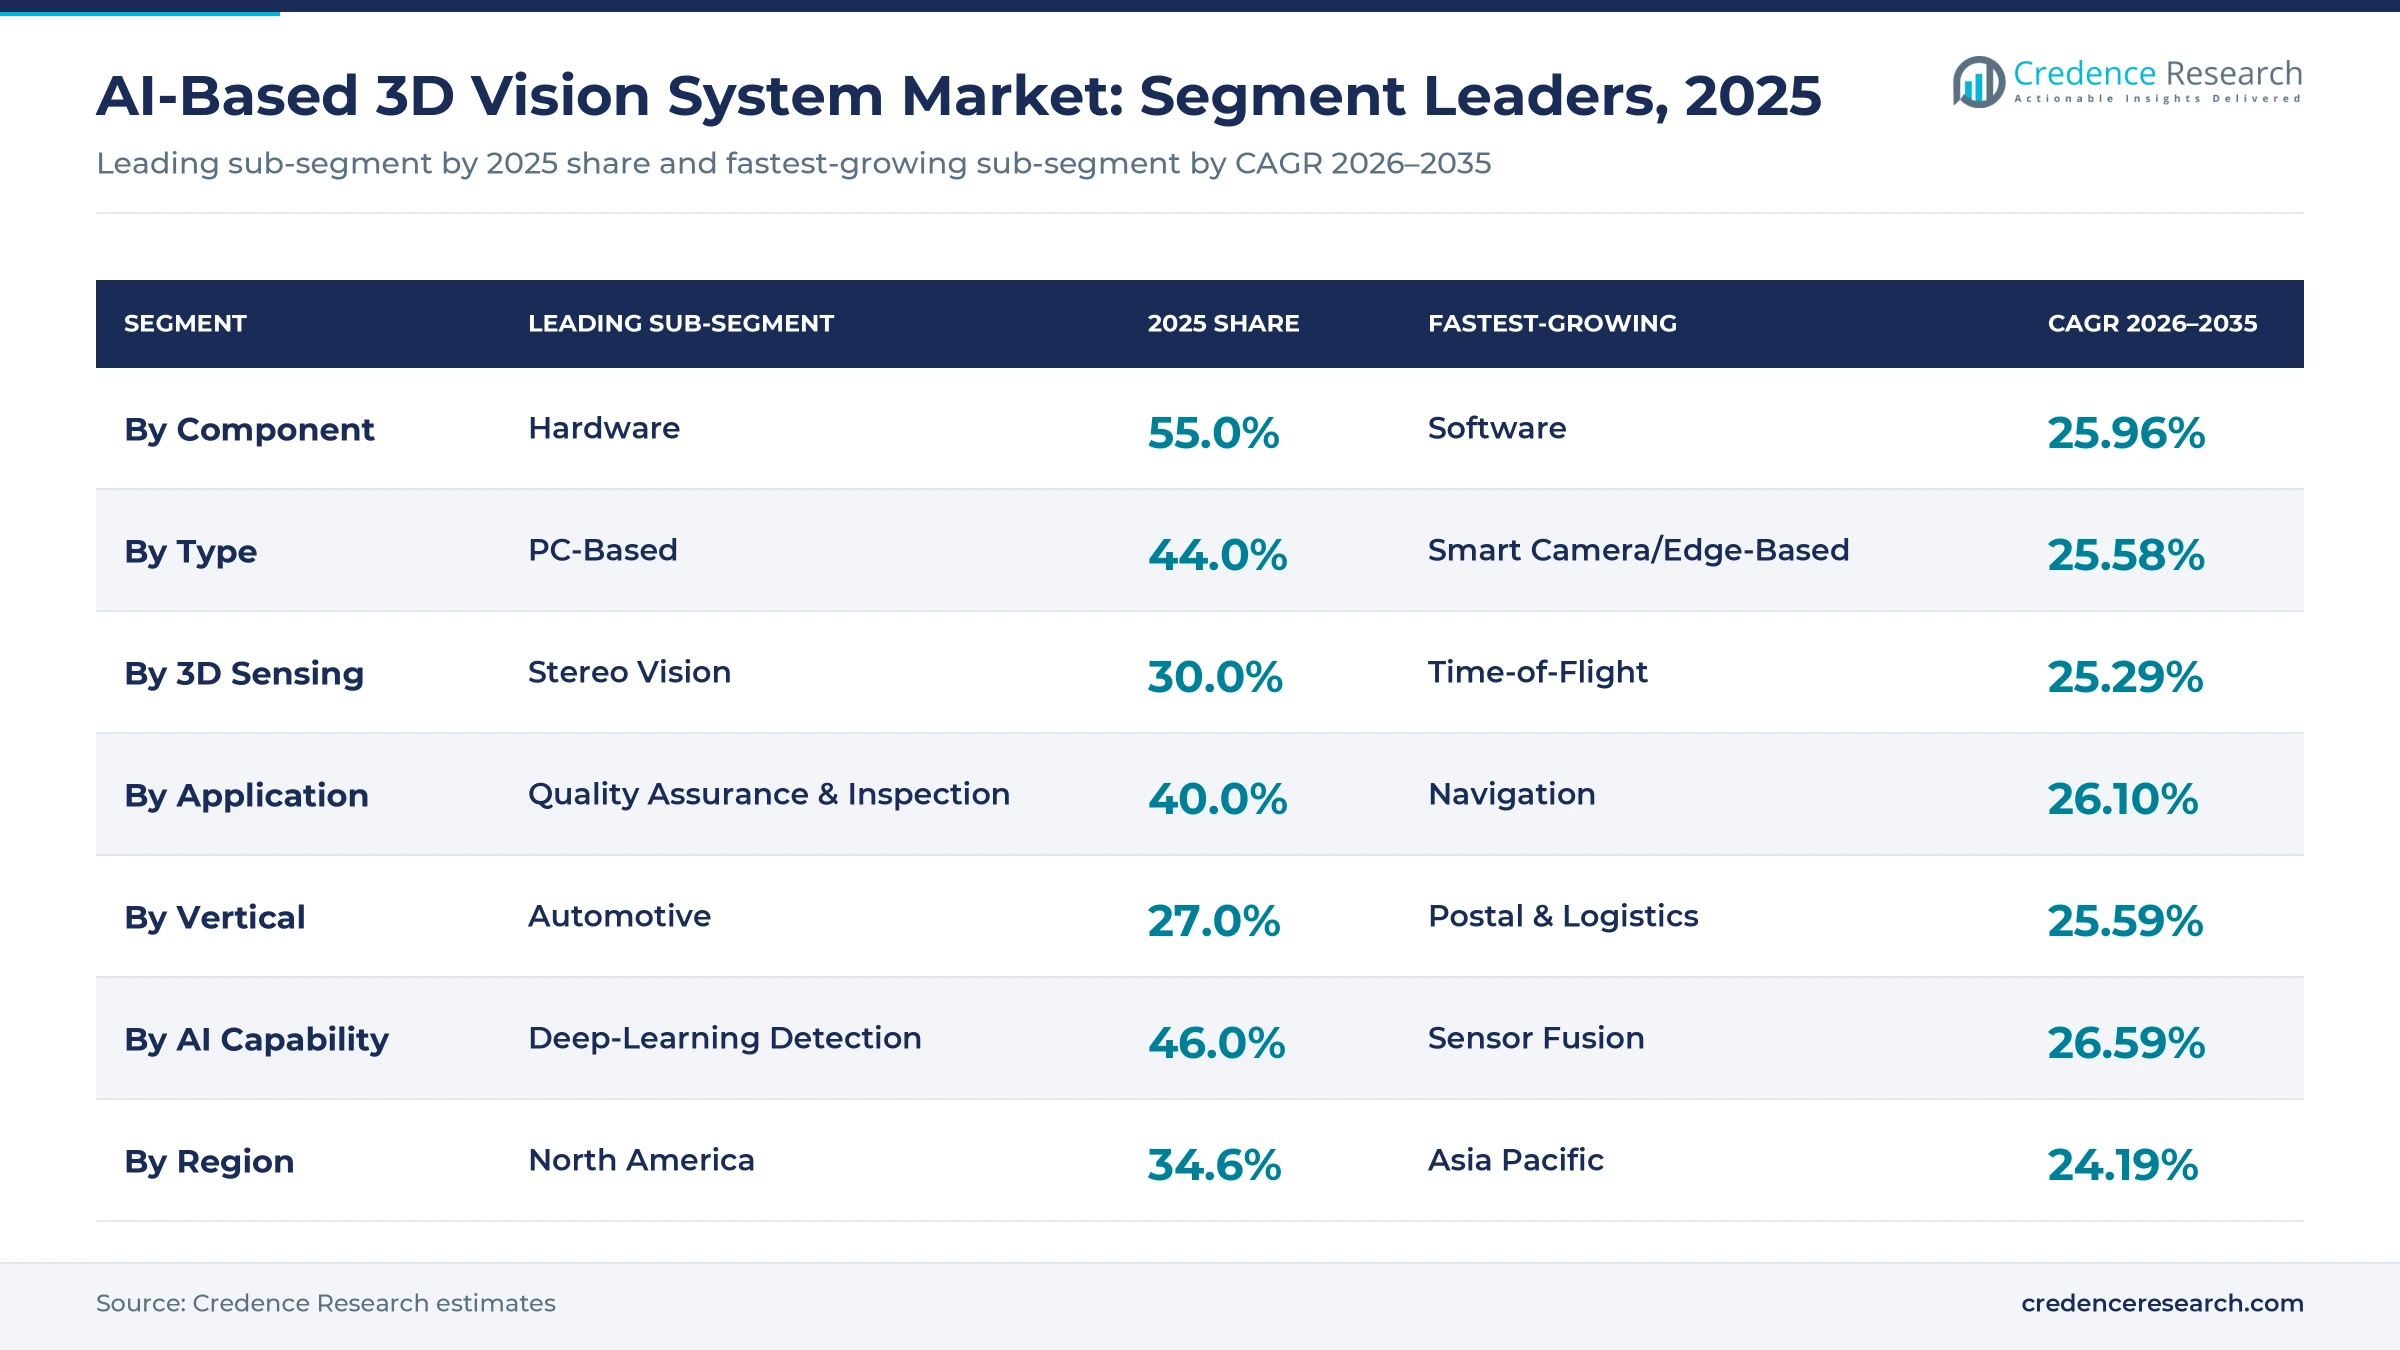The image size is (2400, 1350).
Task: Click the 55.0% share value
Action: tap(1213, 433)
